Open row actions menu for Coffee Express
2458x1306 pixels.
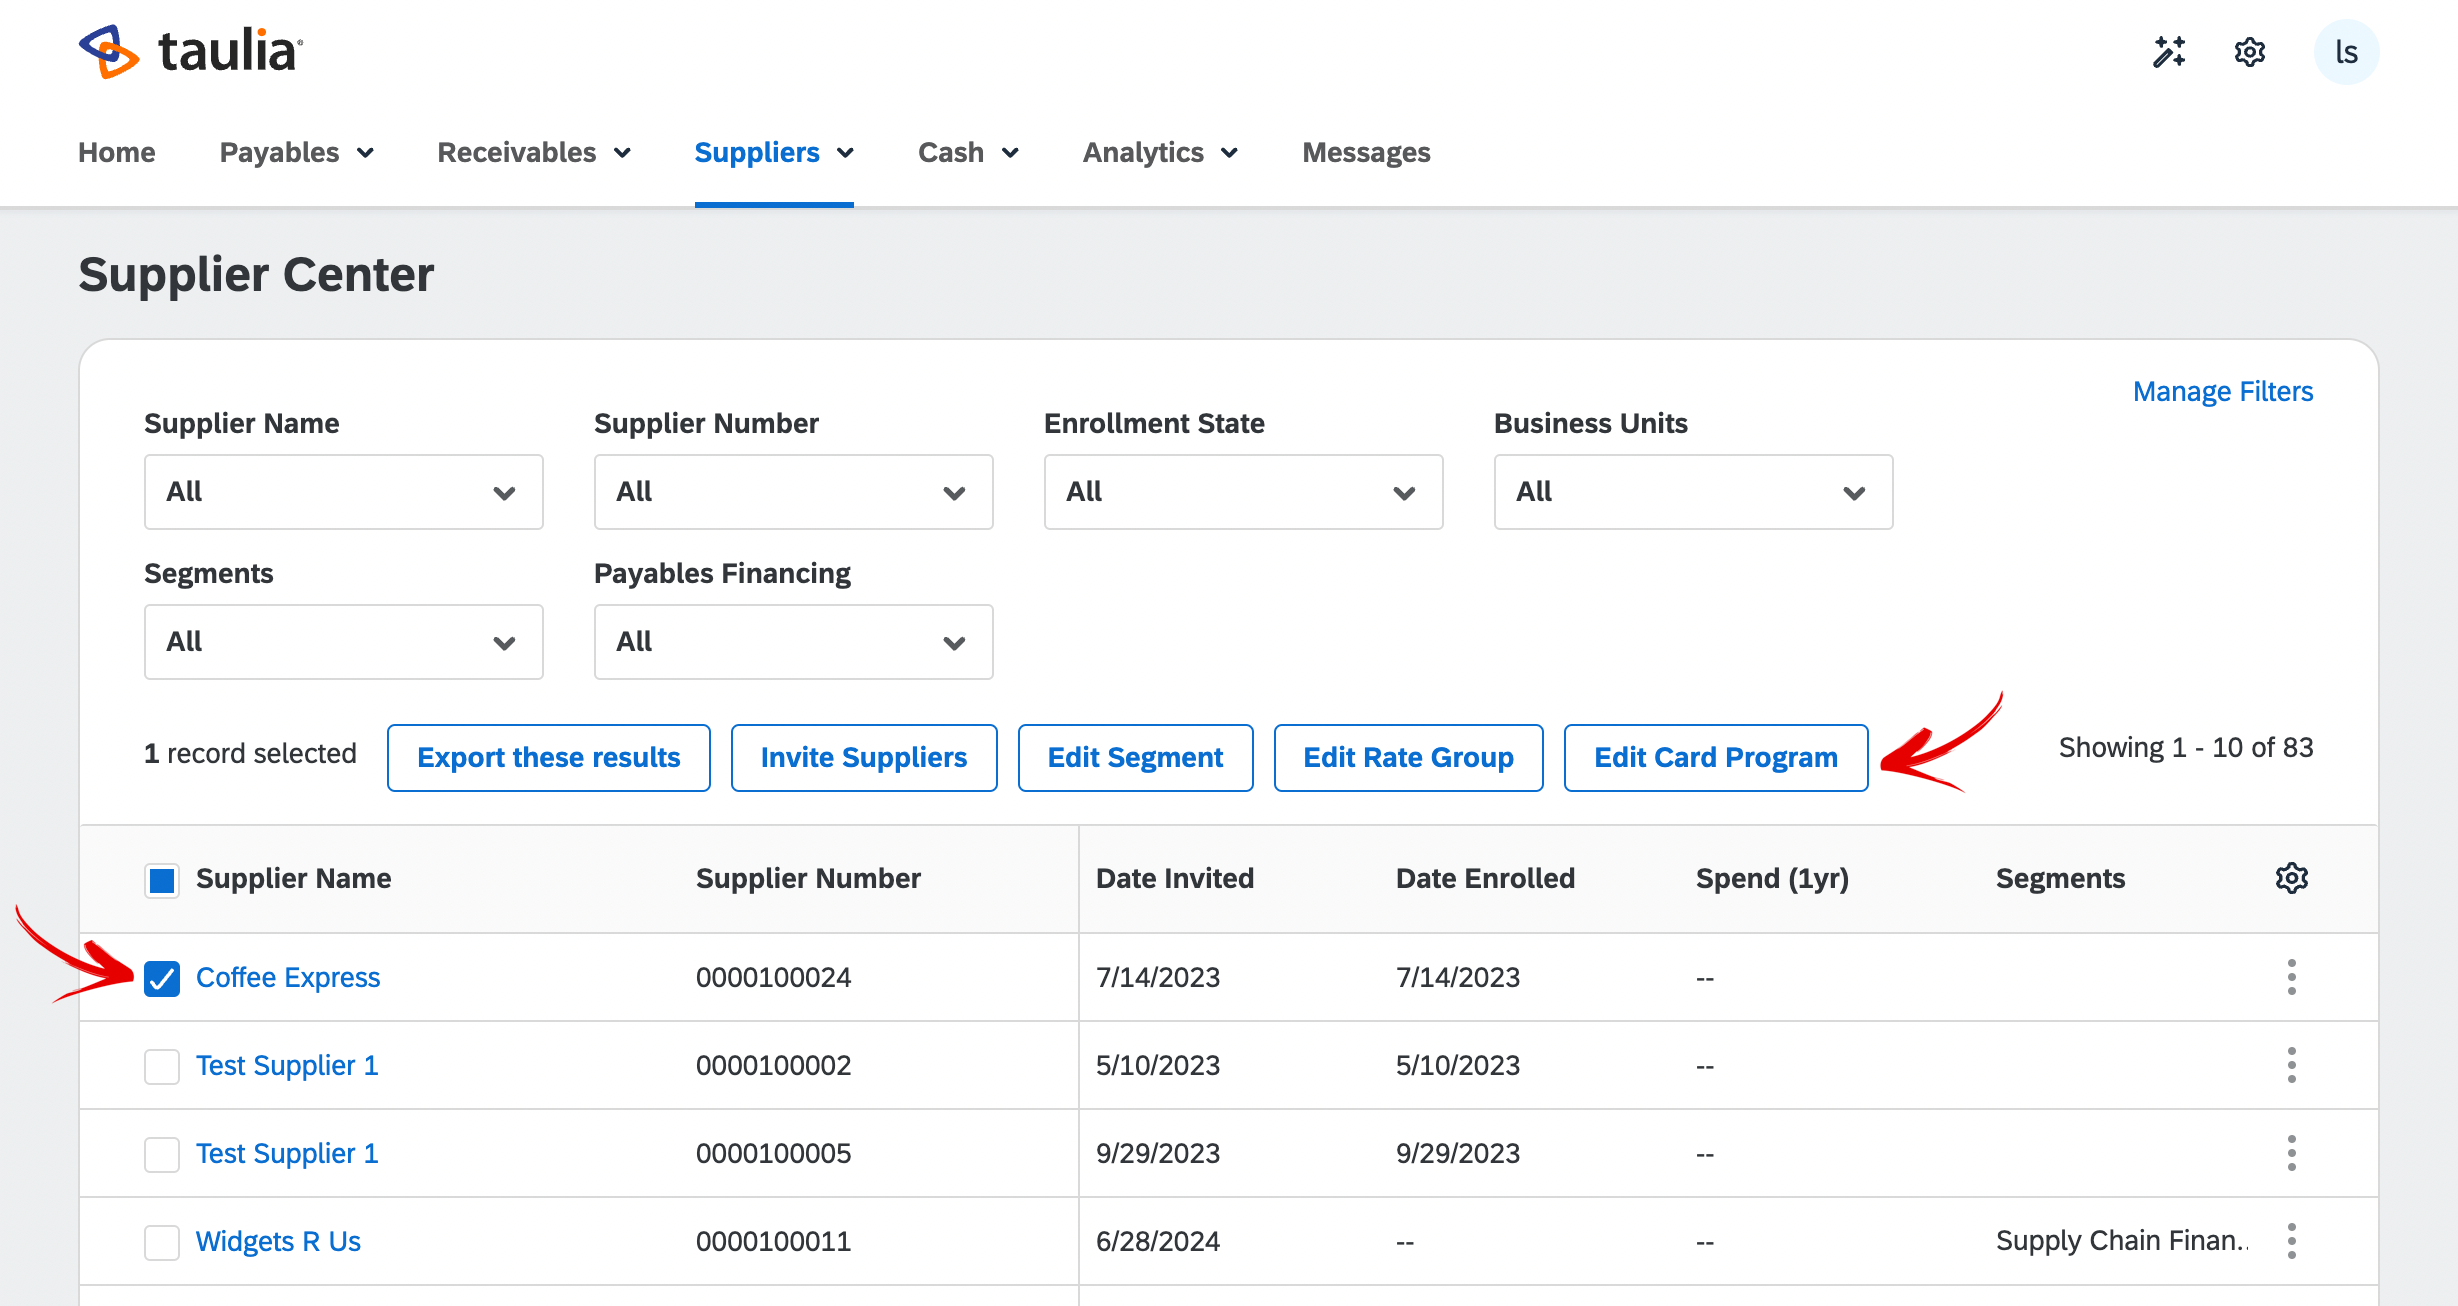(2291, 977)
